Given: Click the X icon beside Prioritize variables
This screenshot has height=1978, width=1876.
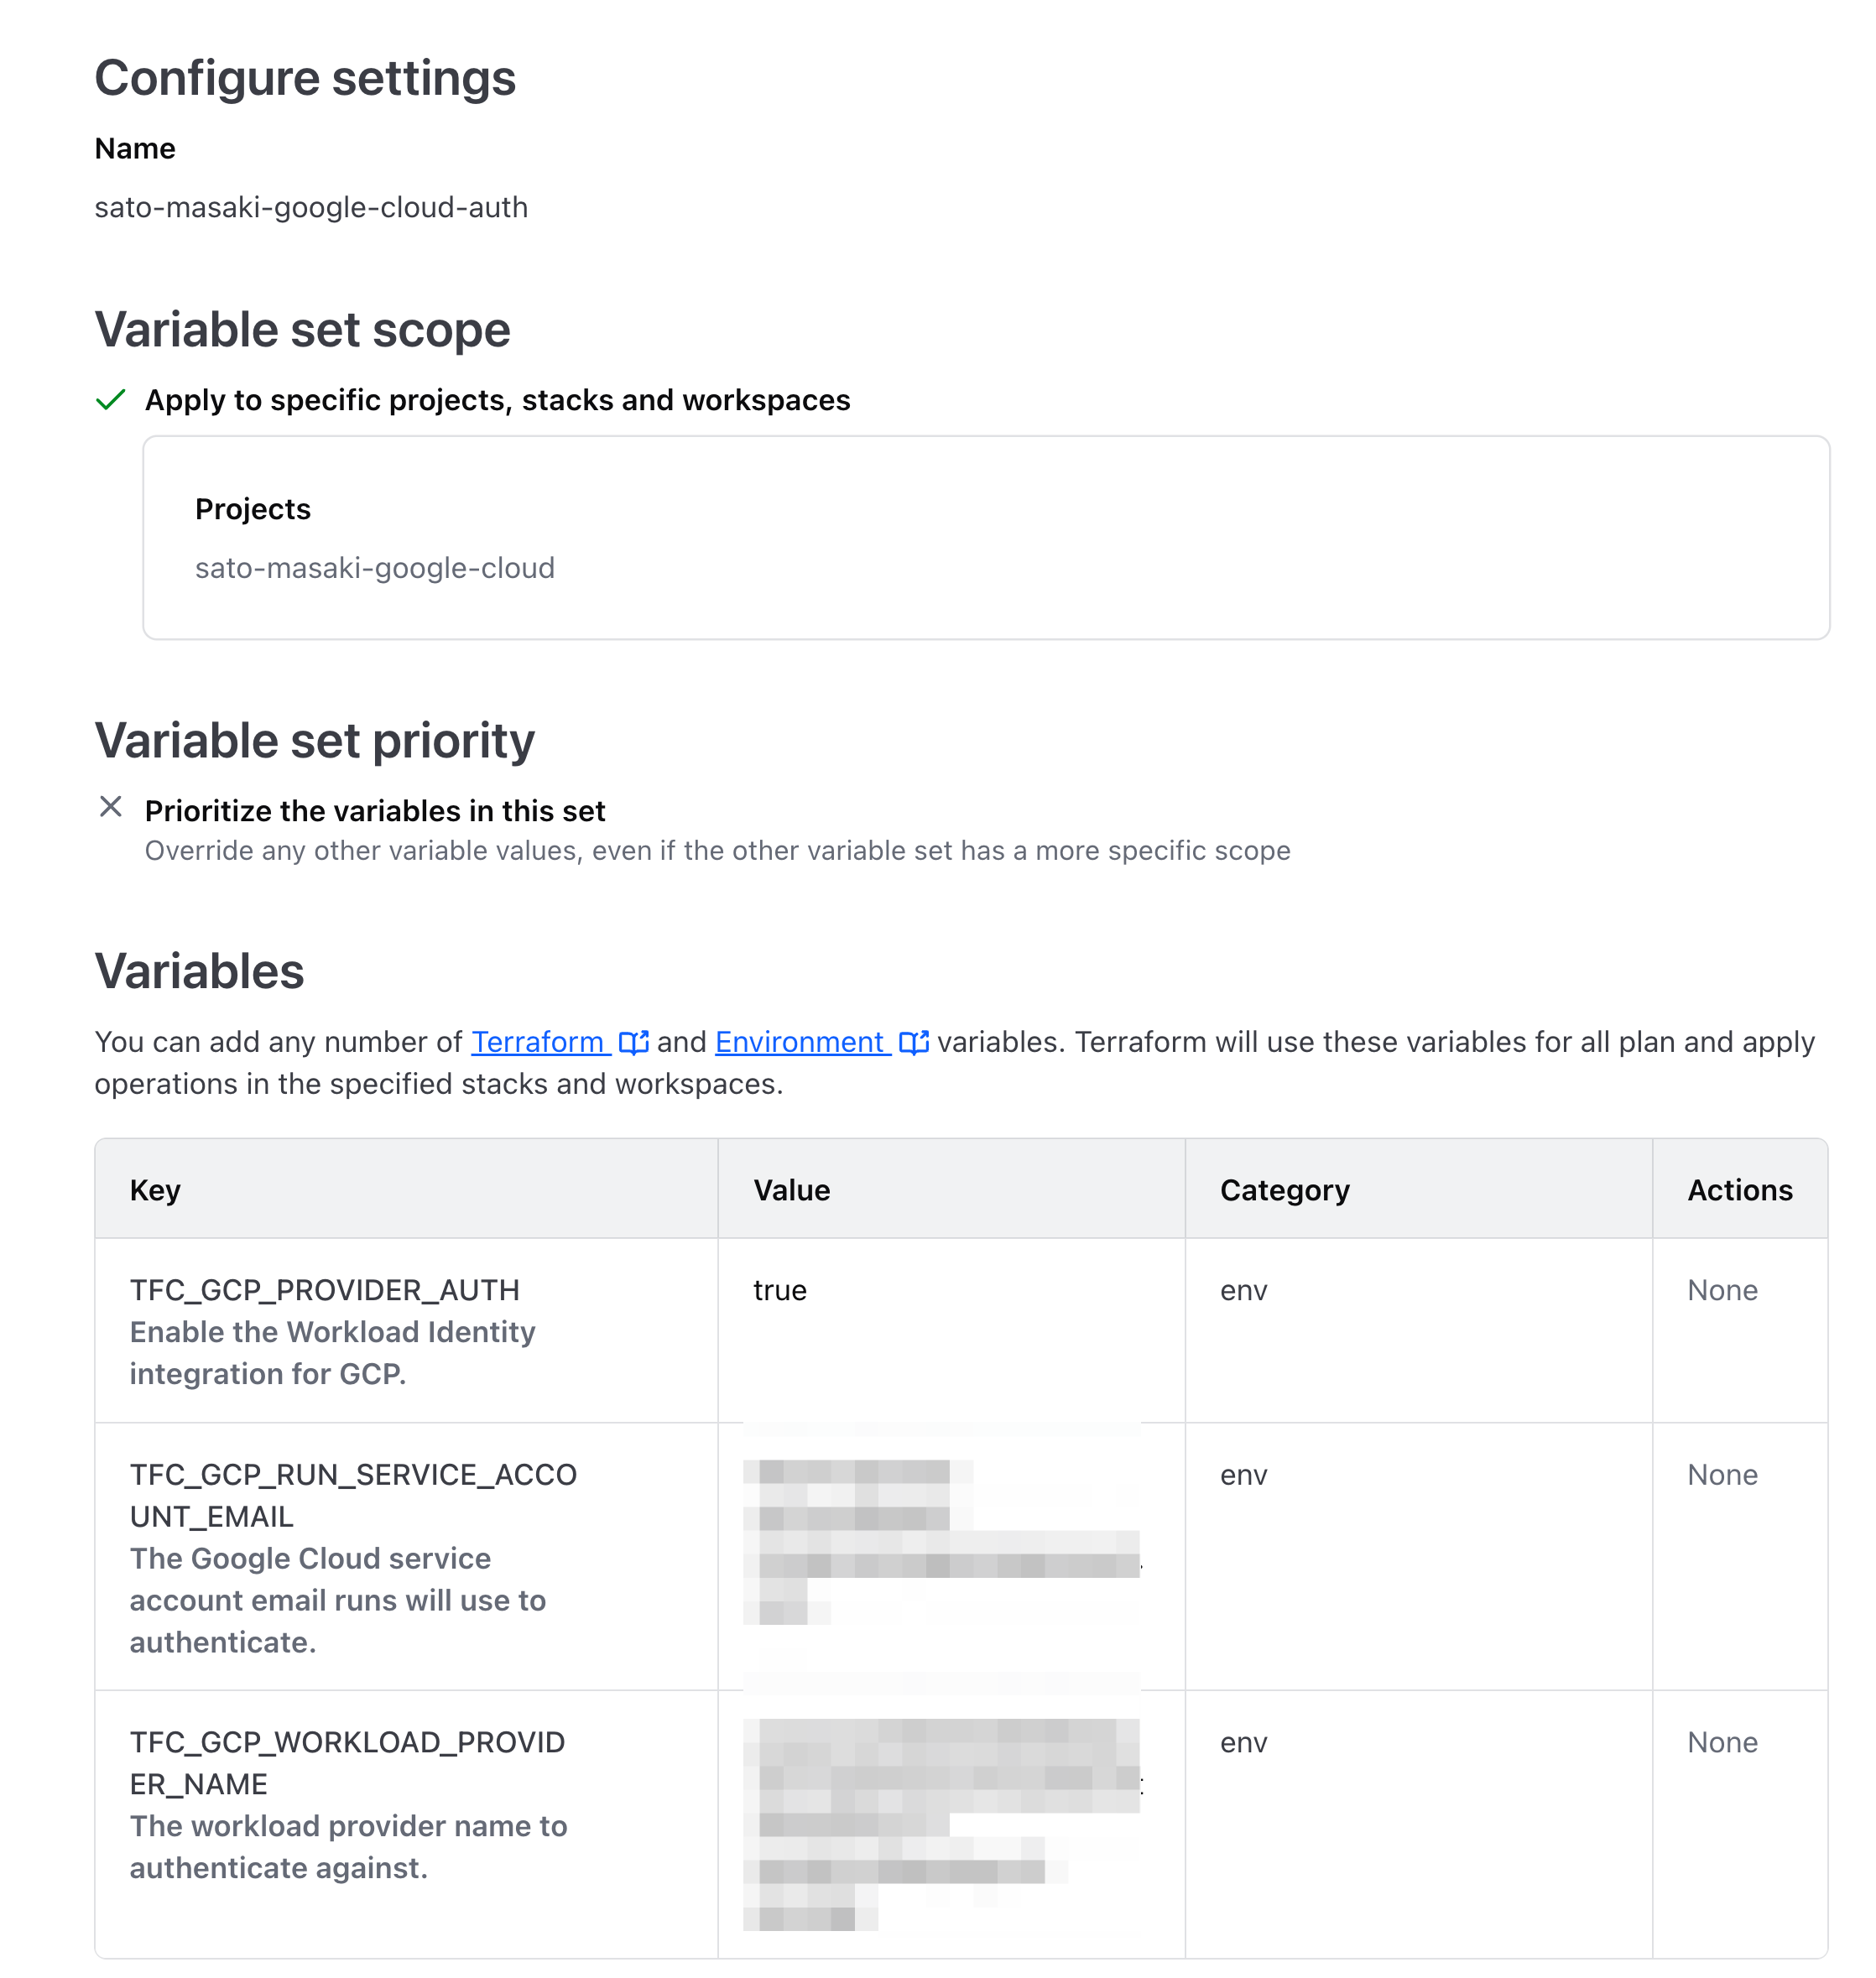Looking at the screenshot, I should (x=112, y=807).
